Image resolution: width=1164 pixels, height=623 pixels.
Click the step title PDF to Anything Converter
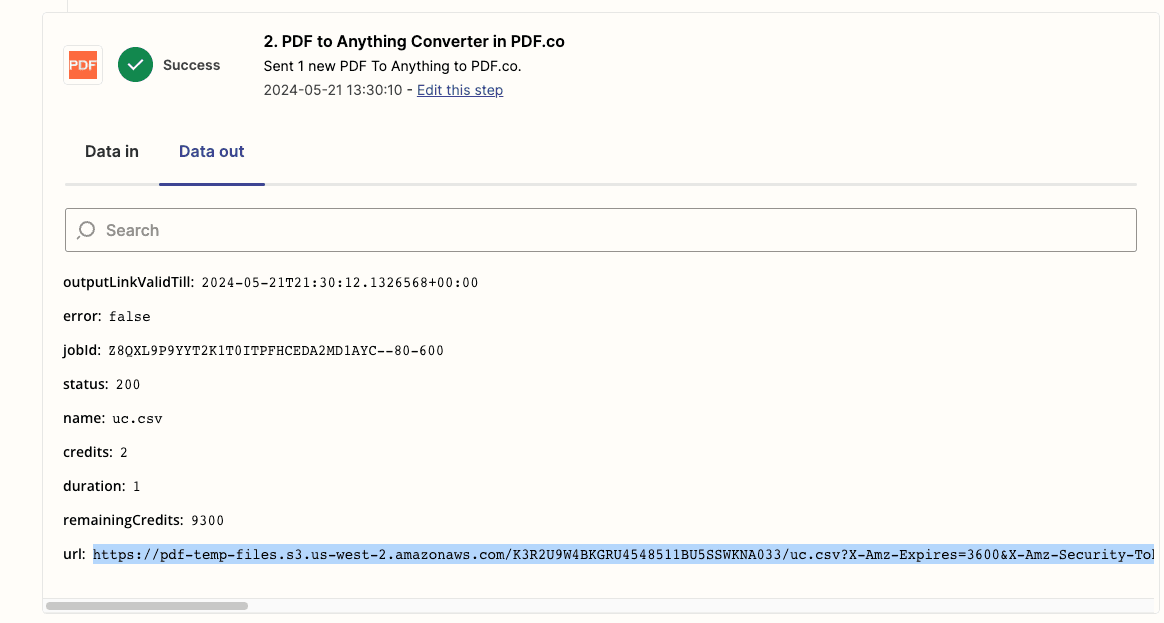point(413,41)
